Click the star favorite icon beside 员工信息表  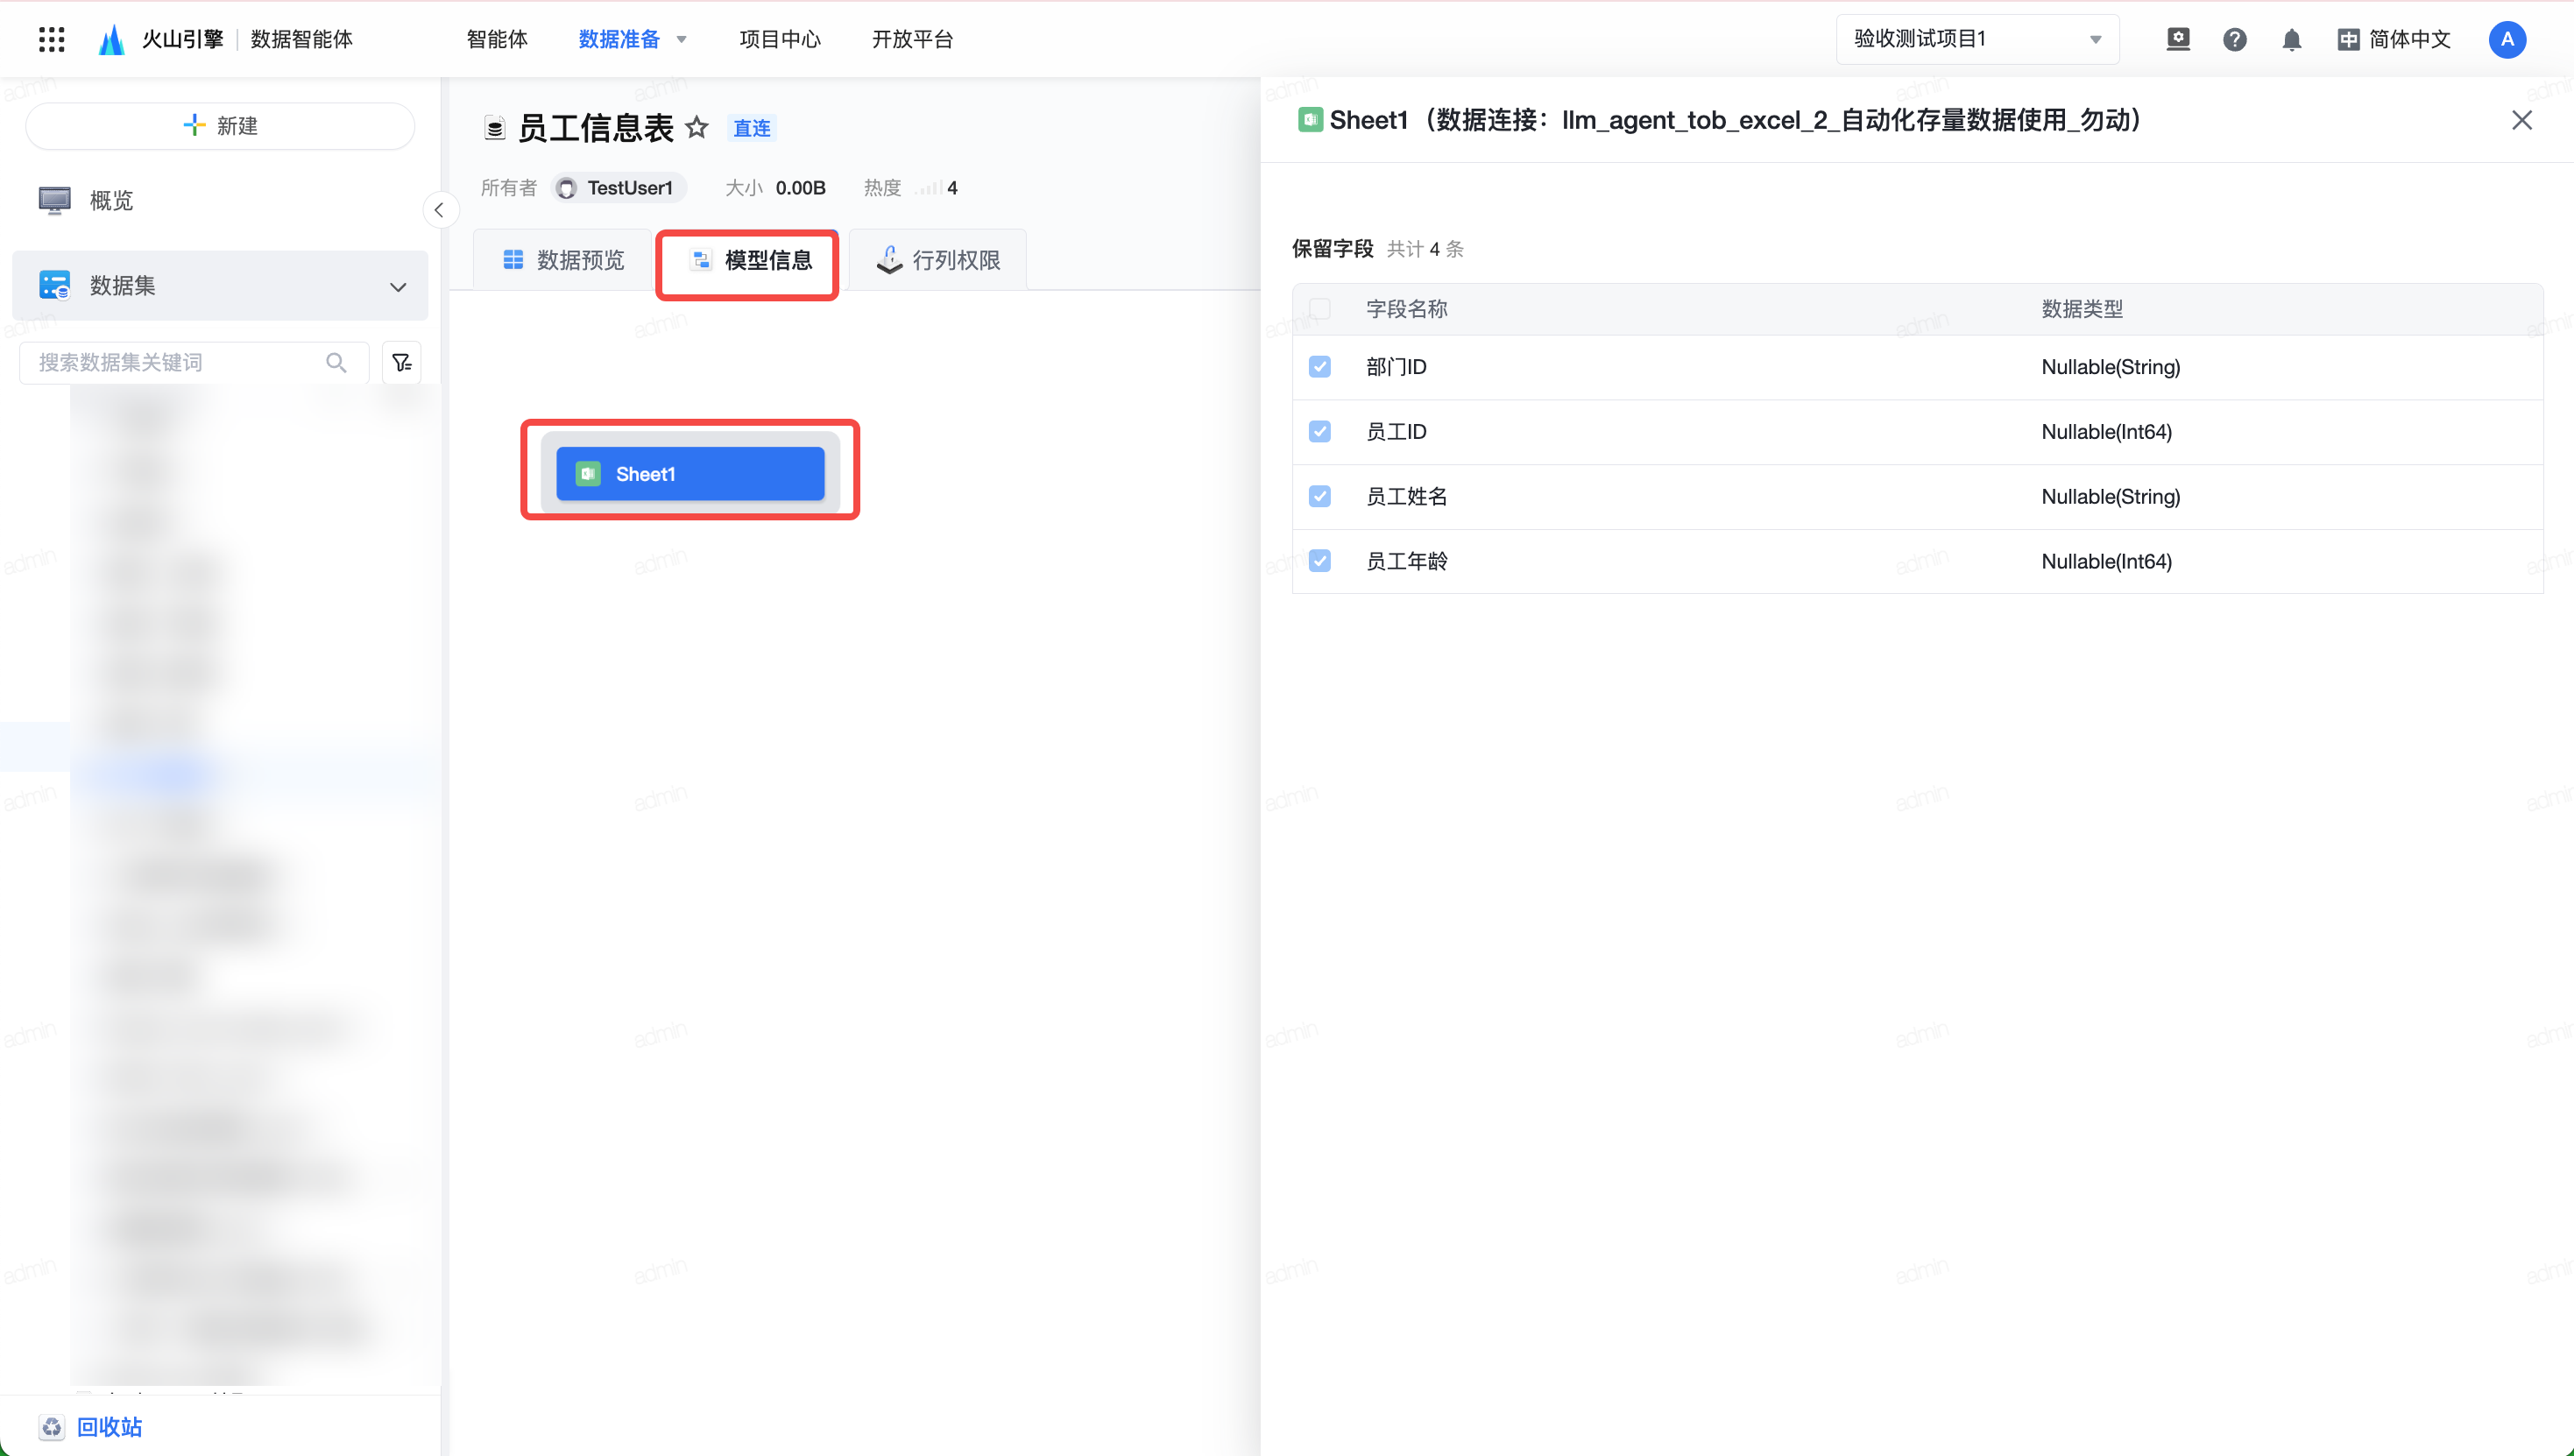(697, 127)
